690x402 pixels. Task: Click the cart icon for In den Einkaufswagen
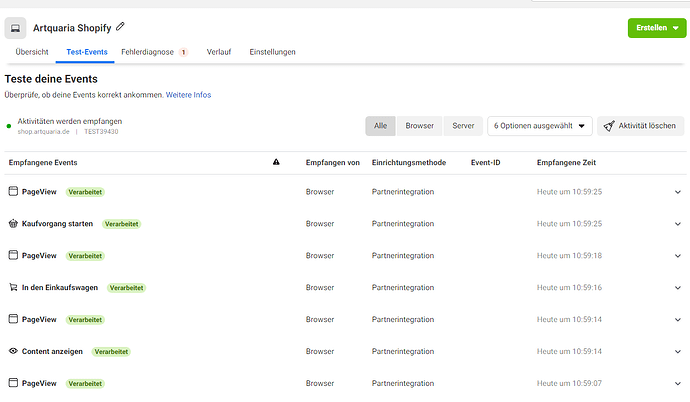pyautogui.click(x=13, y=287)
